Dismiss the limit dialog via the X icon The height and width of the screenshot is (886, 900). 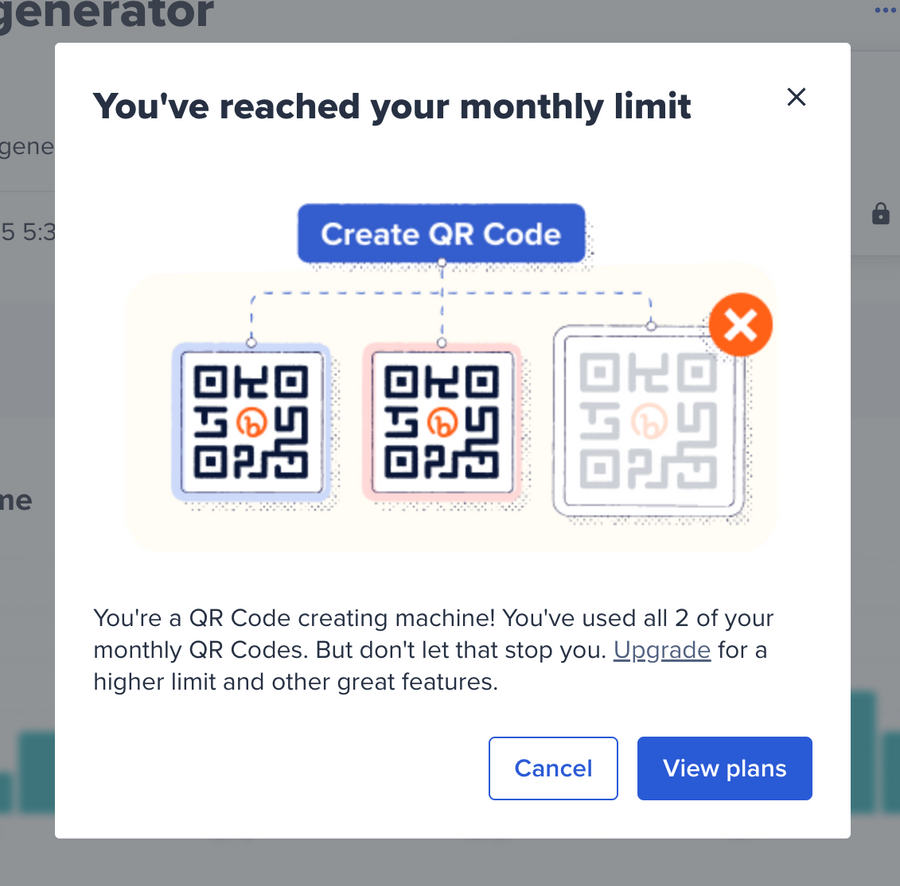pyautogui.click(x=796, y=97)
